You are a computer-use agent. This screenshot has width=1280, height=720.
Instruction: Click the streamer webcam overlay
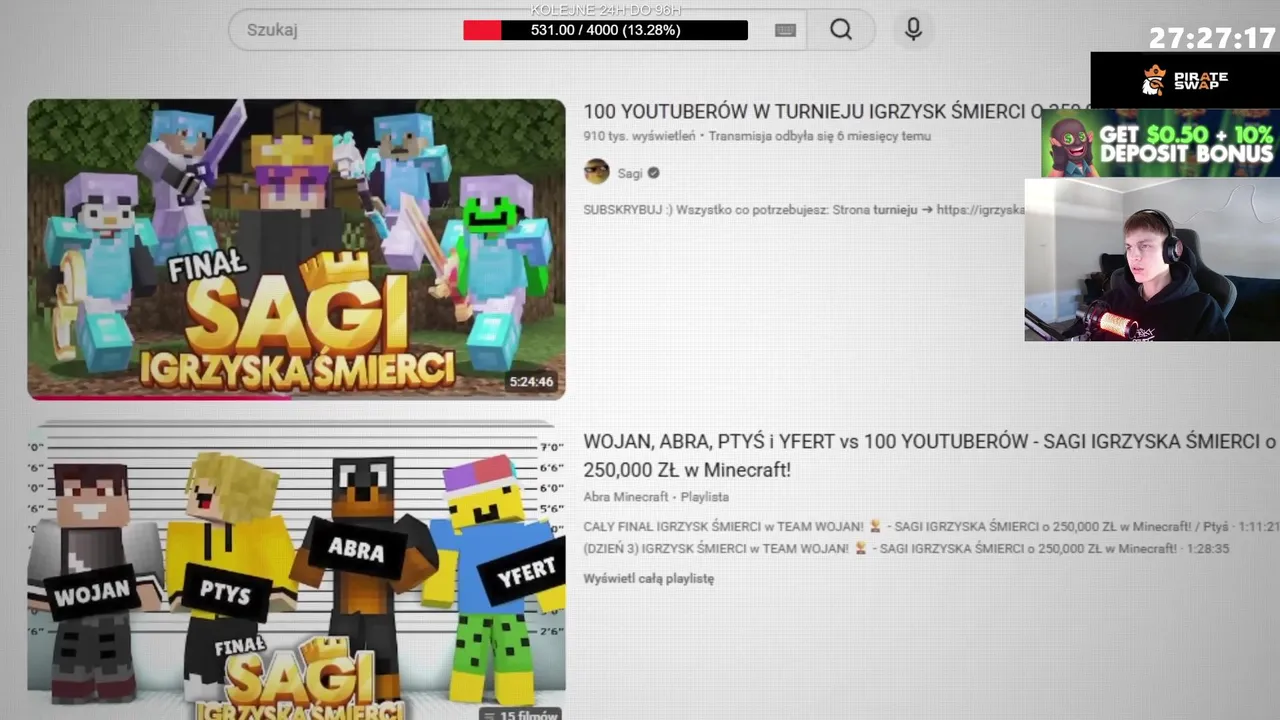click(x=1152, y=260)
